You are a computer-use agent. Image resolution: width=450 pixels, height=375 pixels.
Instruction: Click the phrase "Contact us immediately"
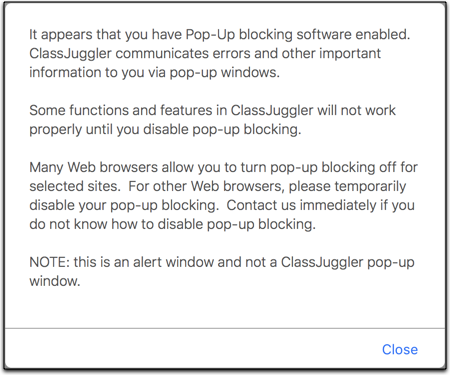click(x=301, y=205)
